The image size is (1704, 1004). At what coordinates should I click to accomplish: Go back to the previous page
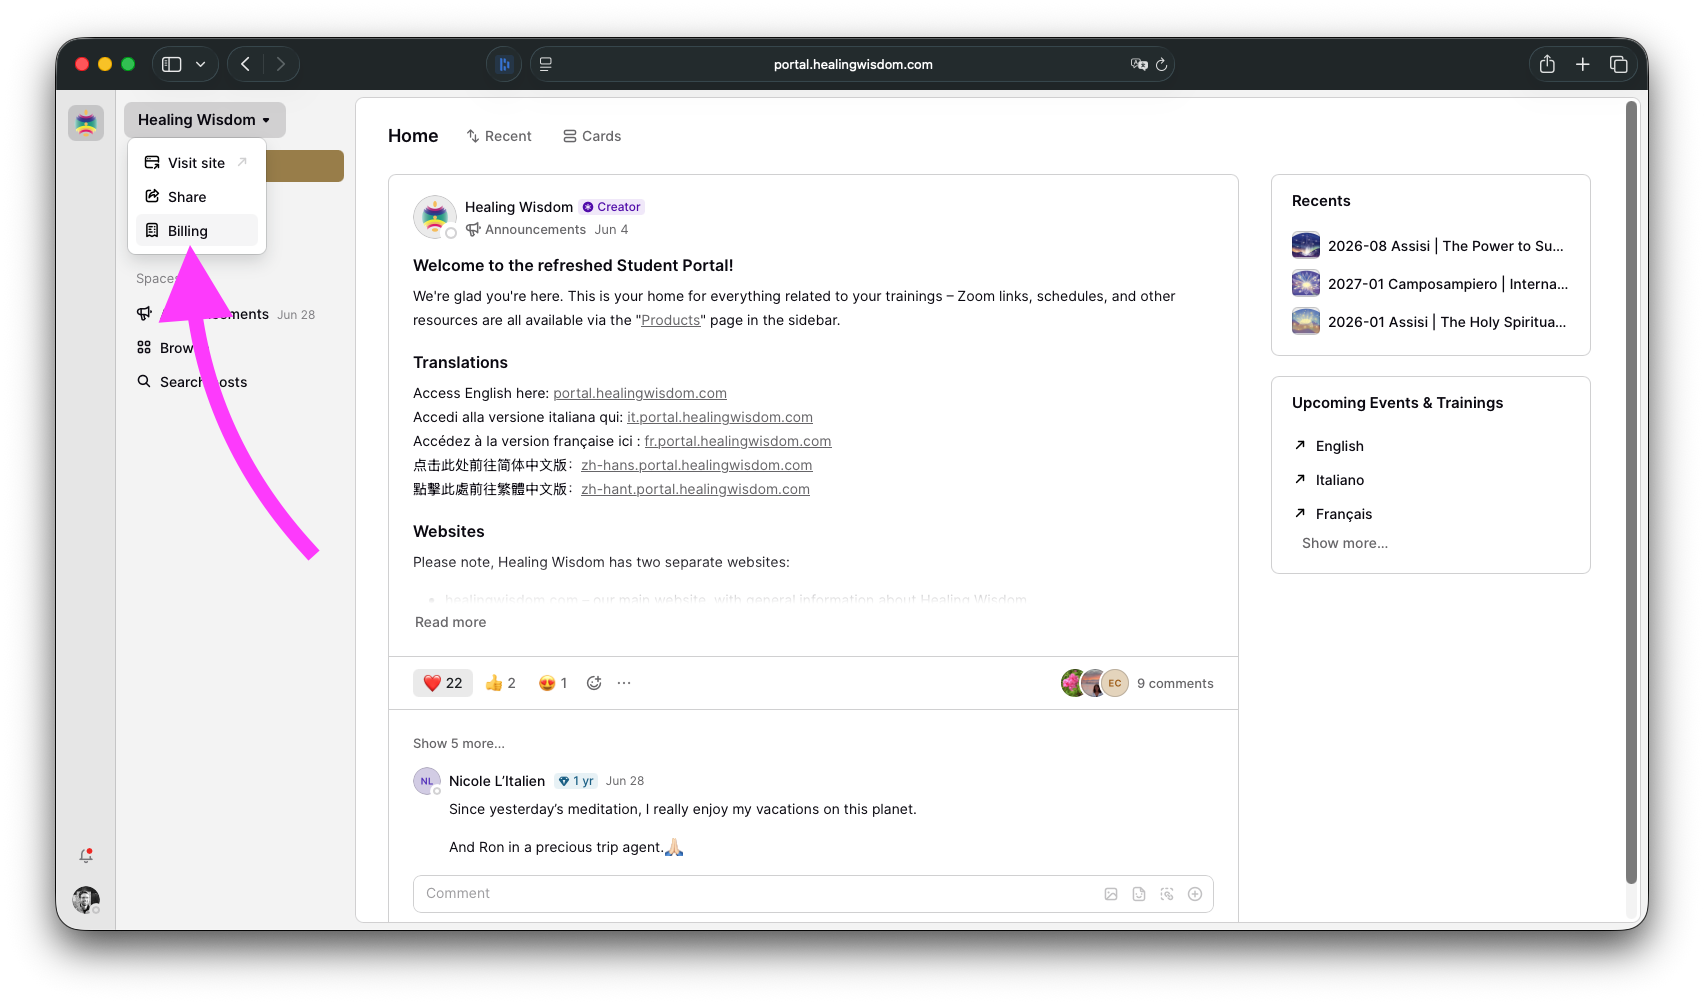pyautogui.click(x=245, y=64)
